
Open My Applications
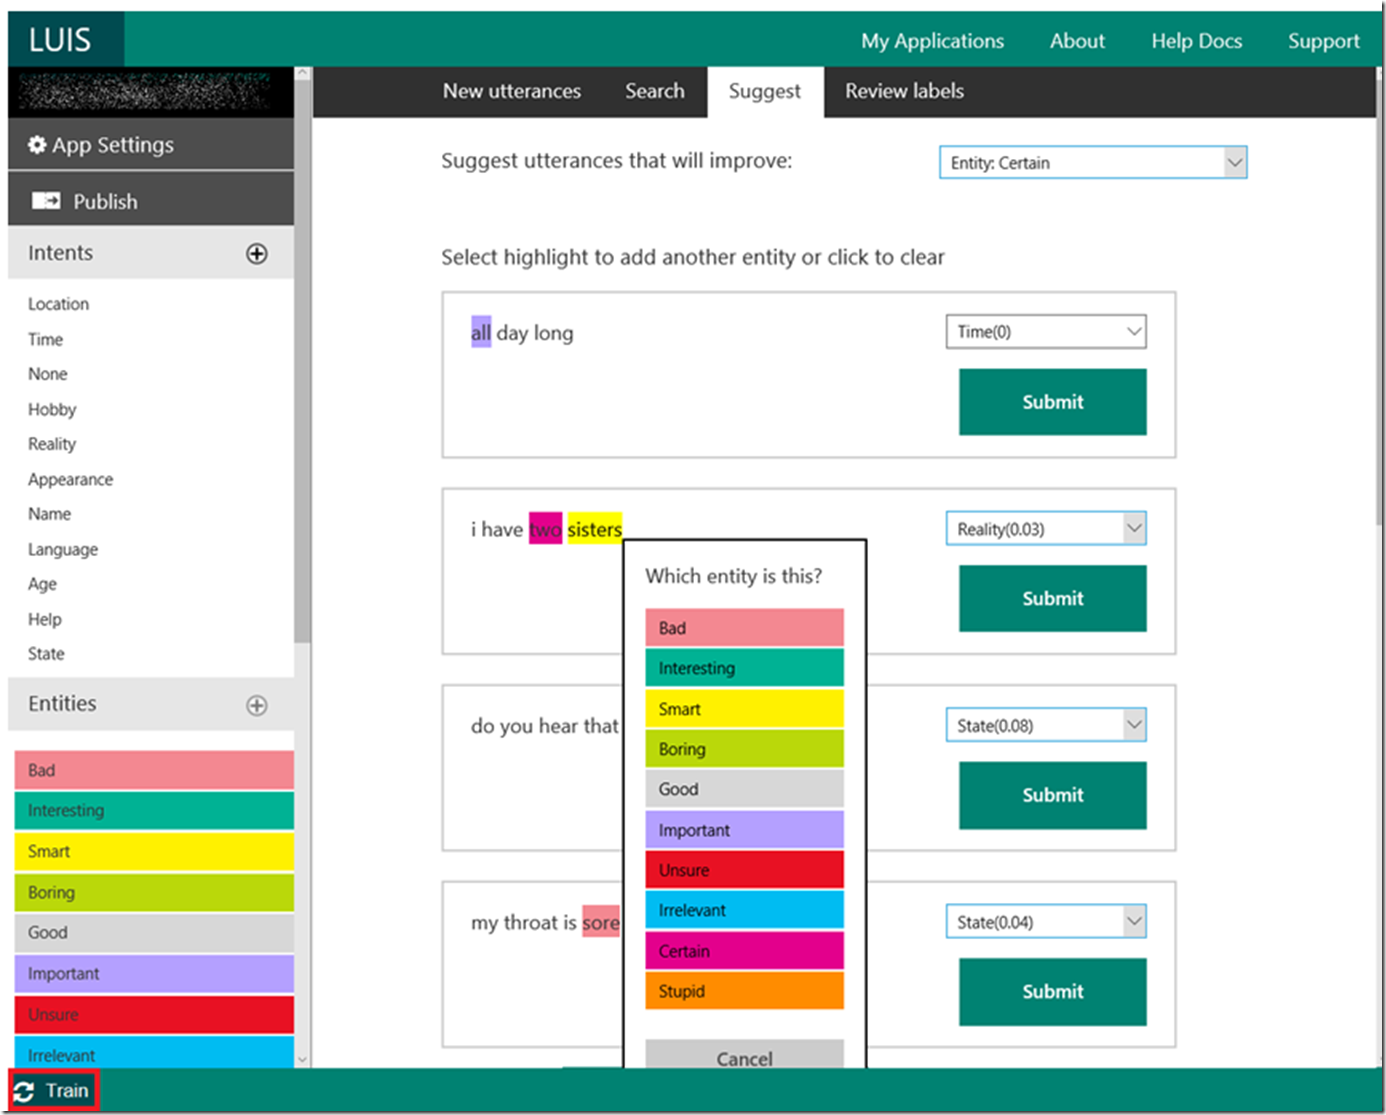(933, 41)
